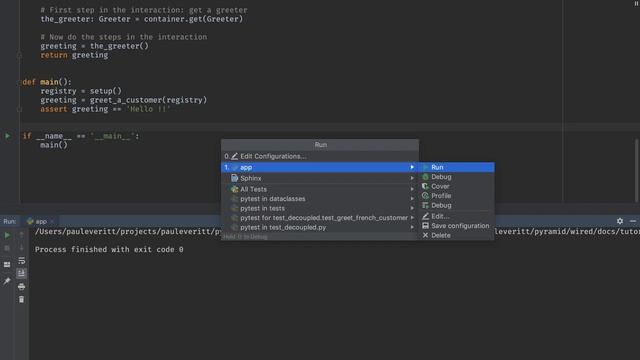Click the Restore Layout icon in the Run panel
Screen dimensions: 640x360
tap(7, 264)
